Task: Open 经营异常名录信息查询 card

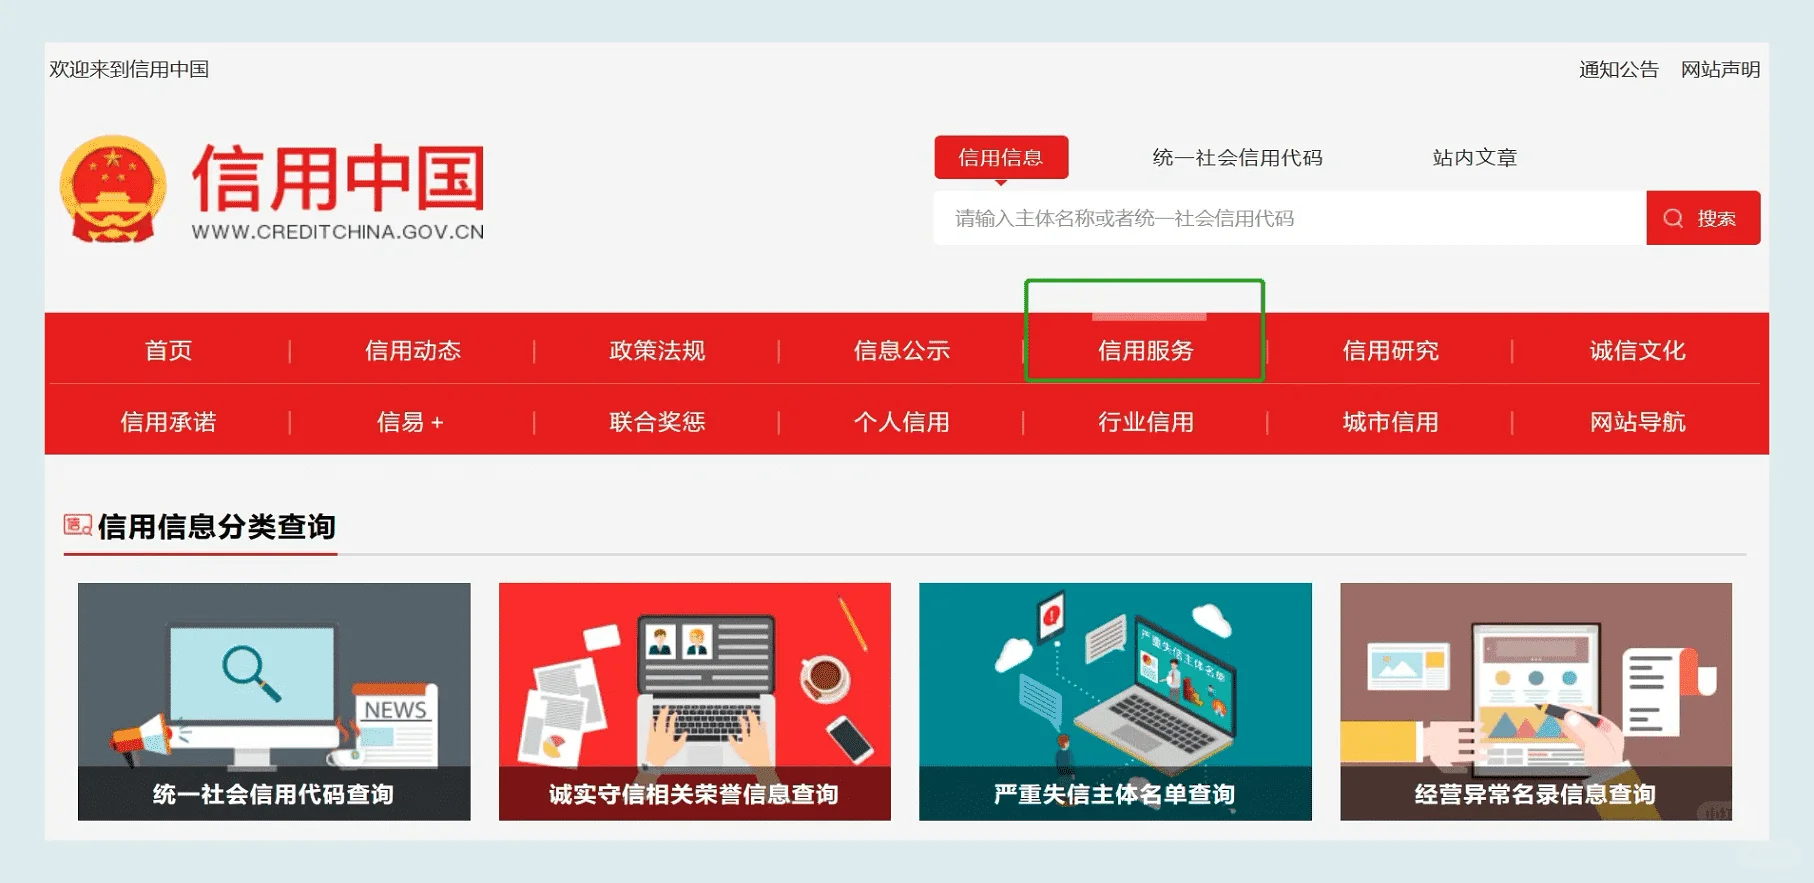Action: 1536,702
